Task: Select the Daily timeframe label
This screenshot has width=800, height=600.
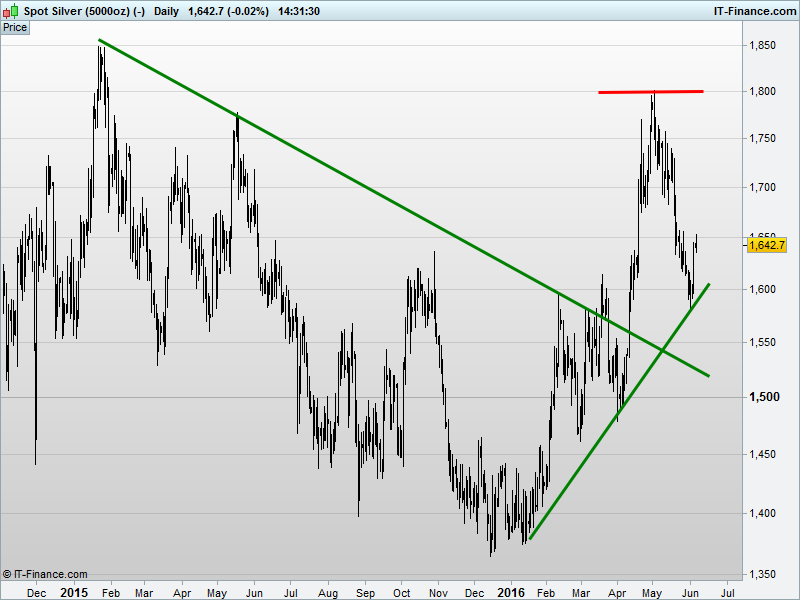Action: click(166, 11)
